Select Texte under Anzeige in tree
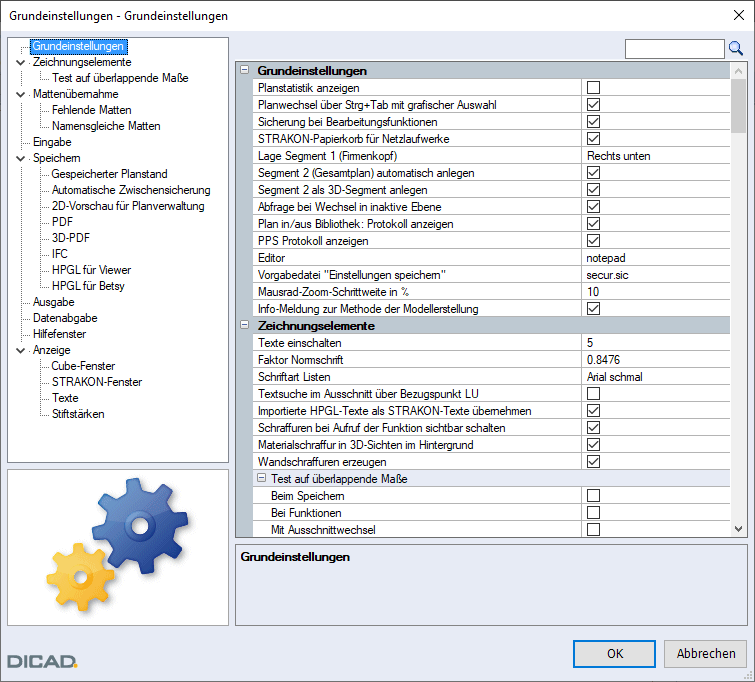Screen dimensions: 755x682 point(65,398)
